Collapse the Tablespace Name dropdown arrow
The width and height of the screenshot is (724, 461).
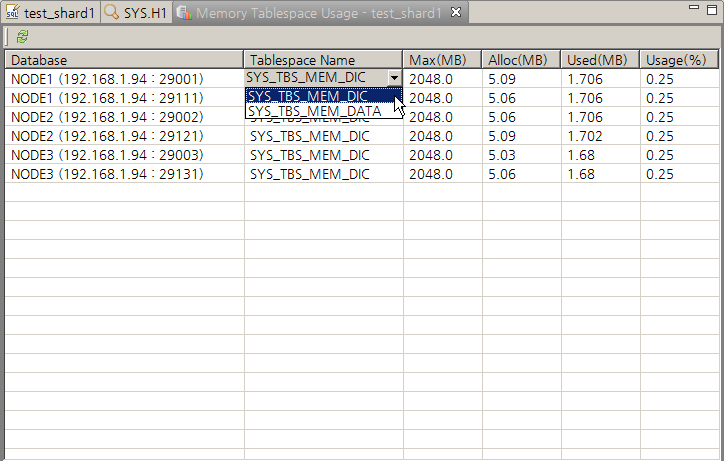point(395,78)
